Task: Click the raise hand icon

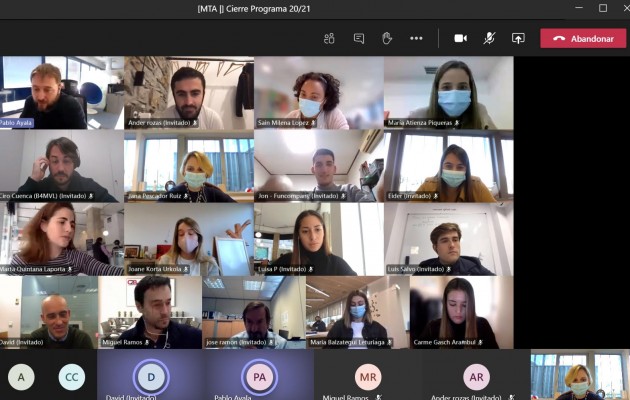Action: 387,39
